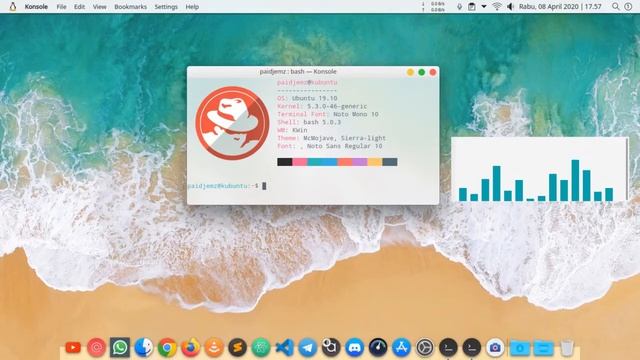Screen dimensions: 640x360
Task: Click the 'Theme: McMojave, Sierra-light' line
Action: coord(331,138)
